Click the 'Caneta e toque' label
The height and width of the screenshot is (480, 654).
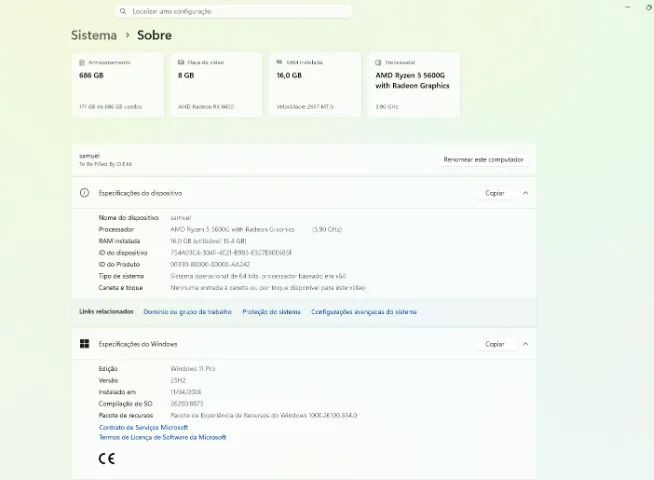pos(121,288)
